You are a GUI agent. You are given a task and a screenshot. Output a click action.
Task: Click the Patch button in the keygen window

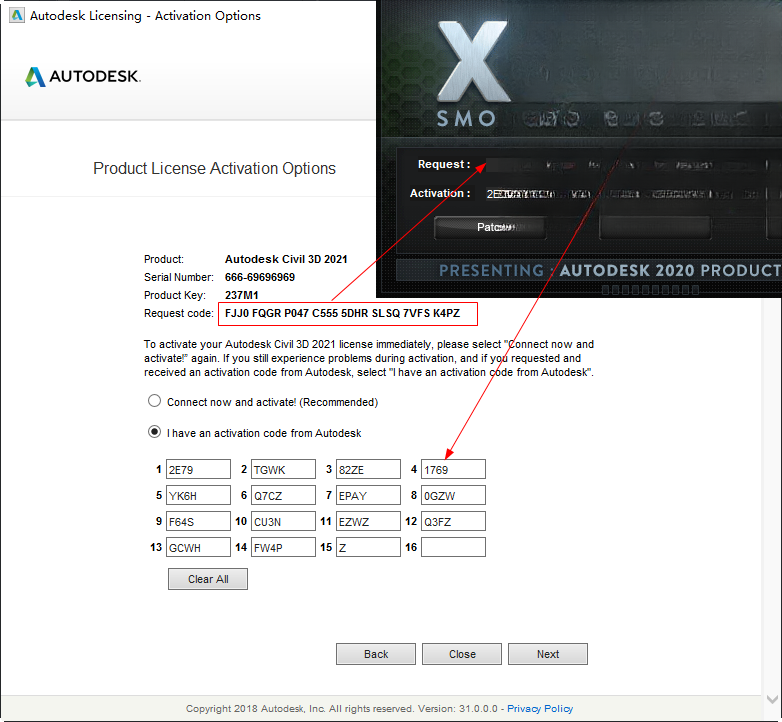(490, 227)
